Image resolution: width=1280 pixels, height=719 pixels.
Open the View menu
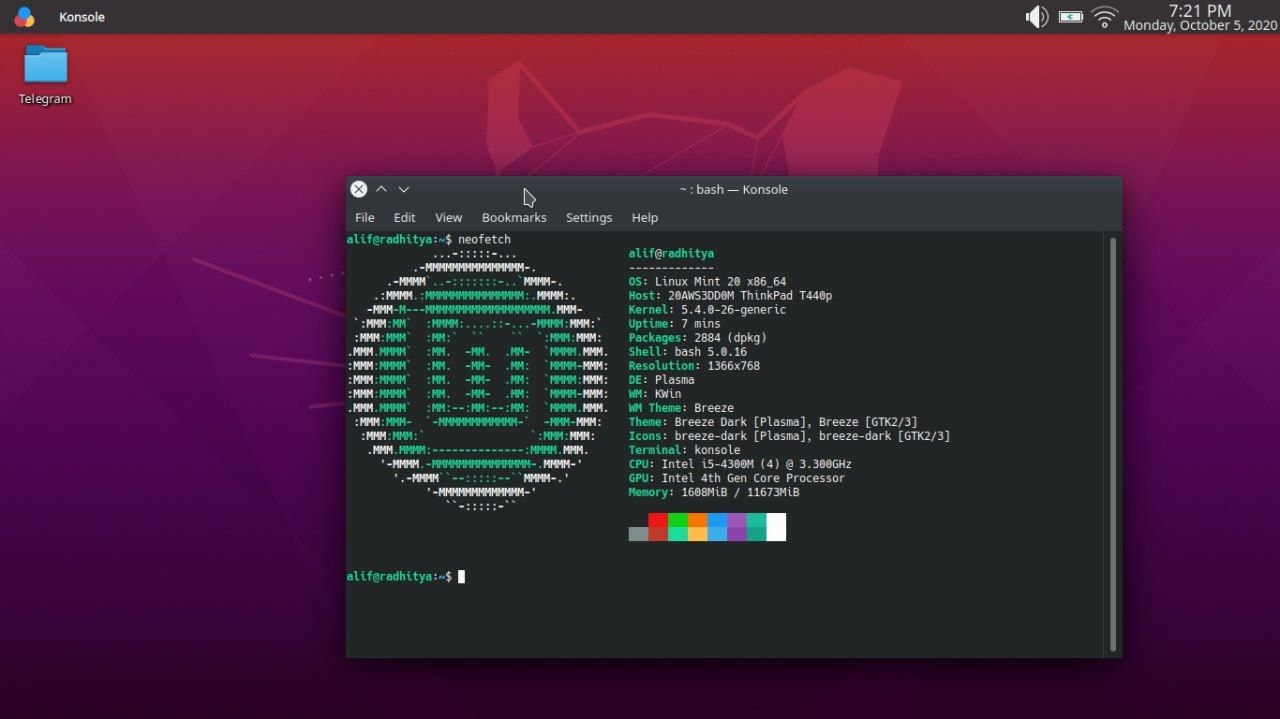(x=448, y=217)
